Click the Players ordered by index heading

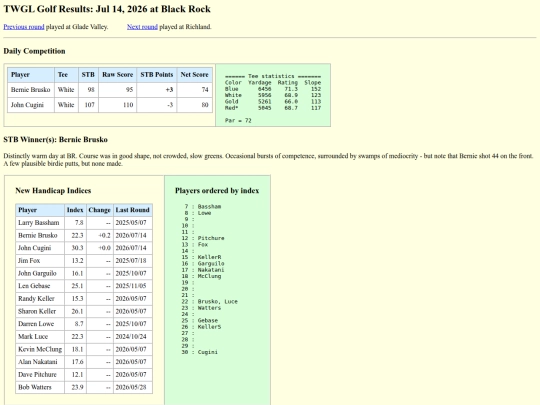(x=217, y=190)
